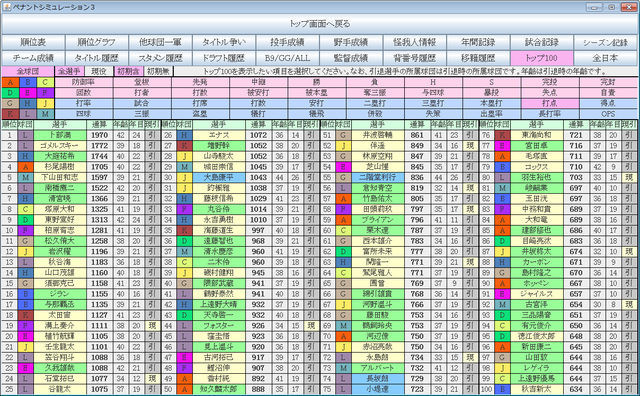Select the OPS stat category
The image size is (640, 396).
(x=608, y=114)
